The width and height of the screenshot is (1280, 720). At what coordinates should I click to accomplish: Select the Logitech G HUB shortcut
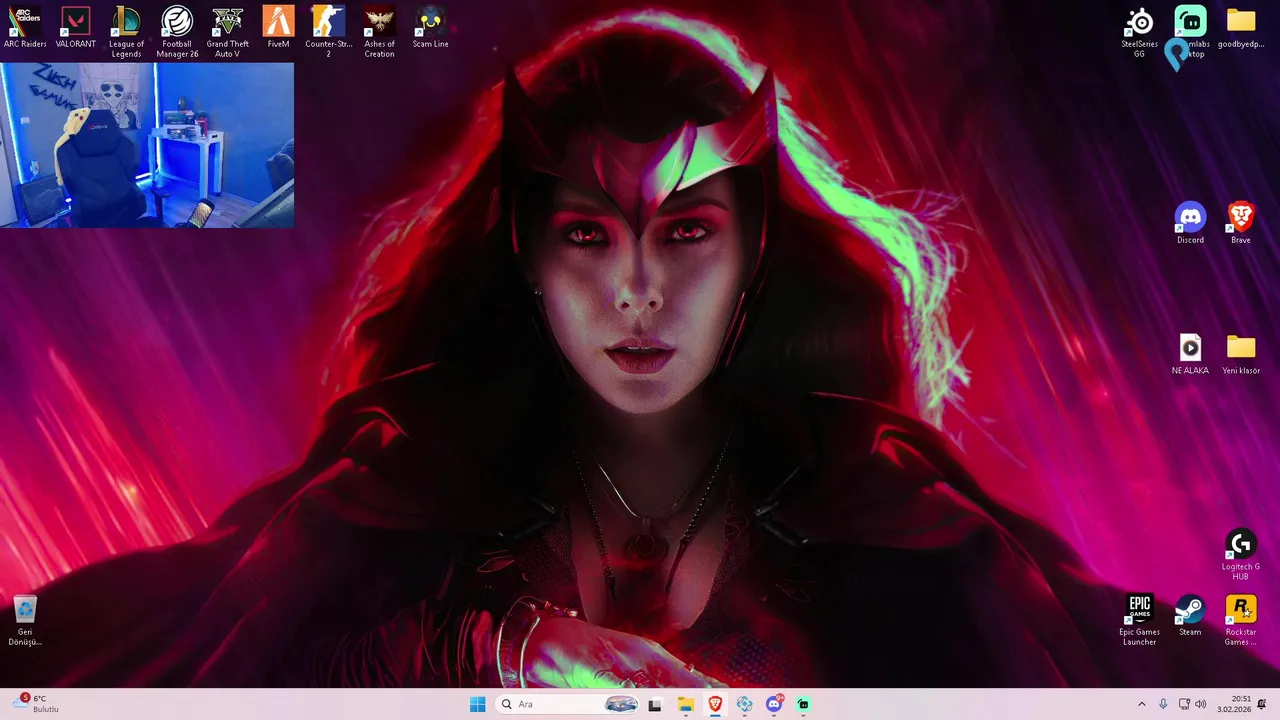pyautogui.click(x=1241, y=554)
